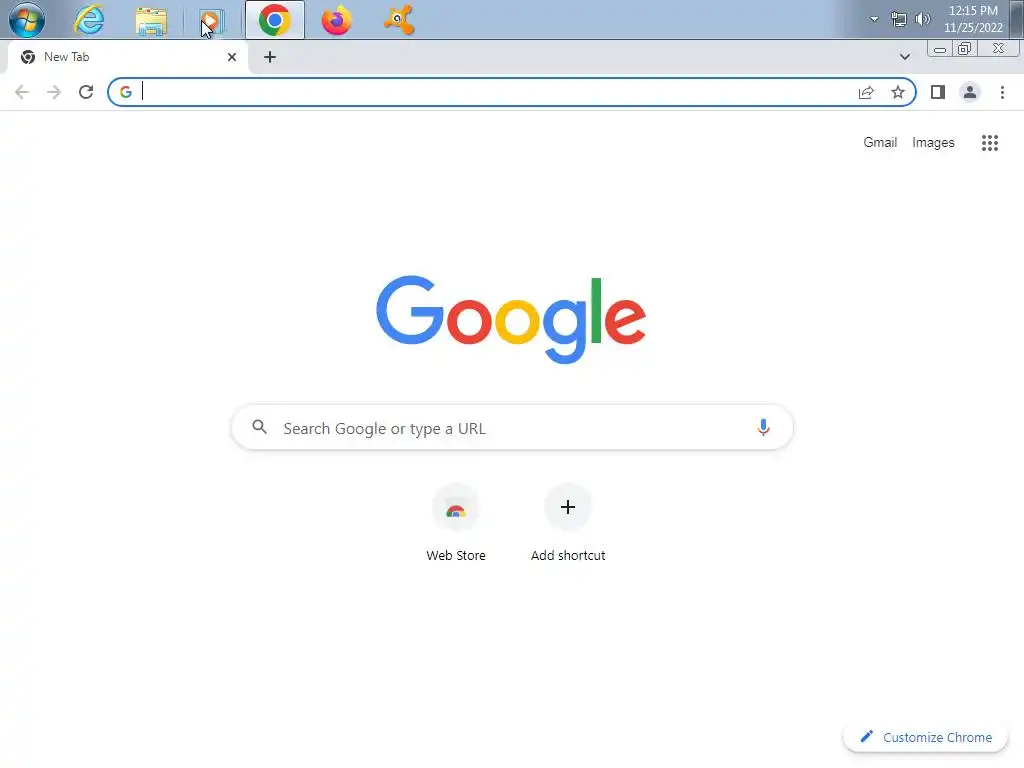Open Customize Chrome
1024x768 pixels.
pos(925,737)
